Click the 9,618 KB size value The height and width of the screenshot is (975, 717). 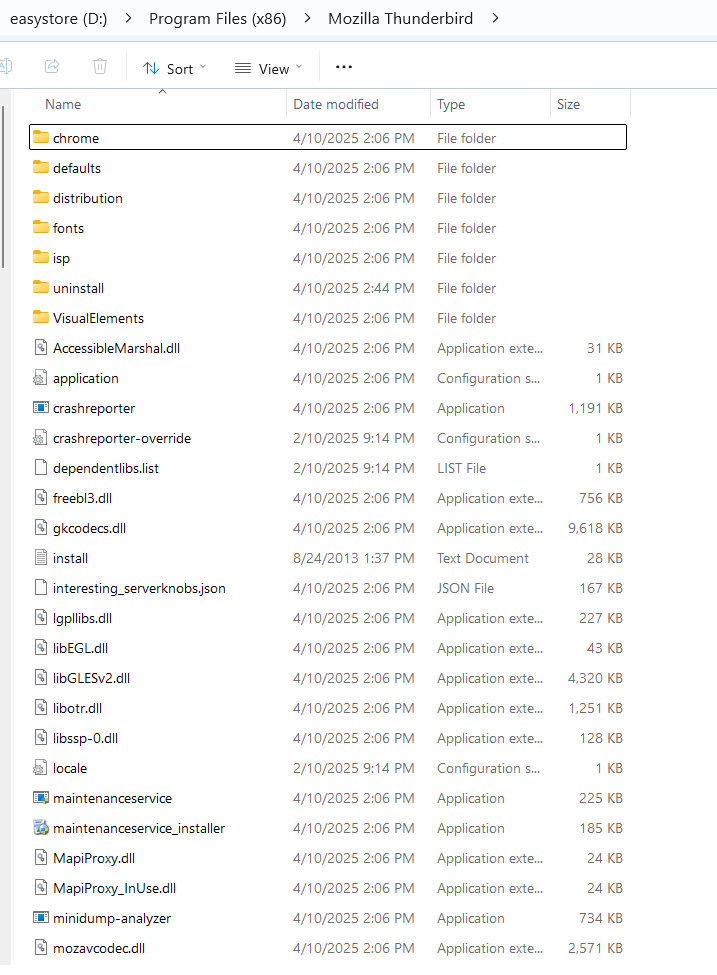(x=595, y=528)
